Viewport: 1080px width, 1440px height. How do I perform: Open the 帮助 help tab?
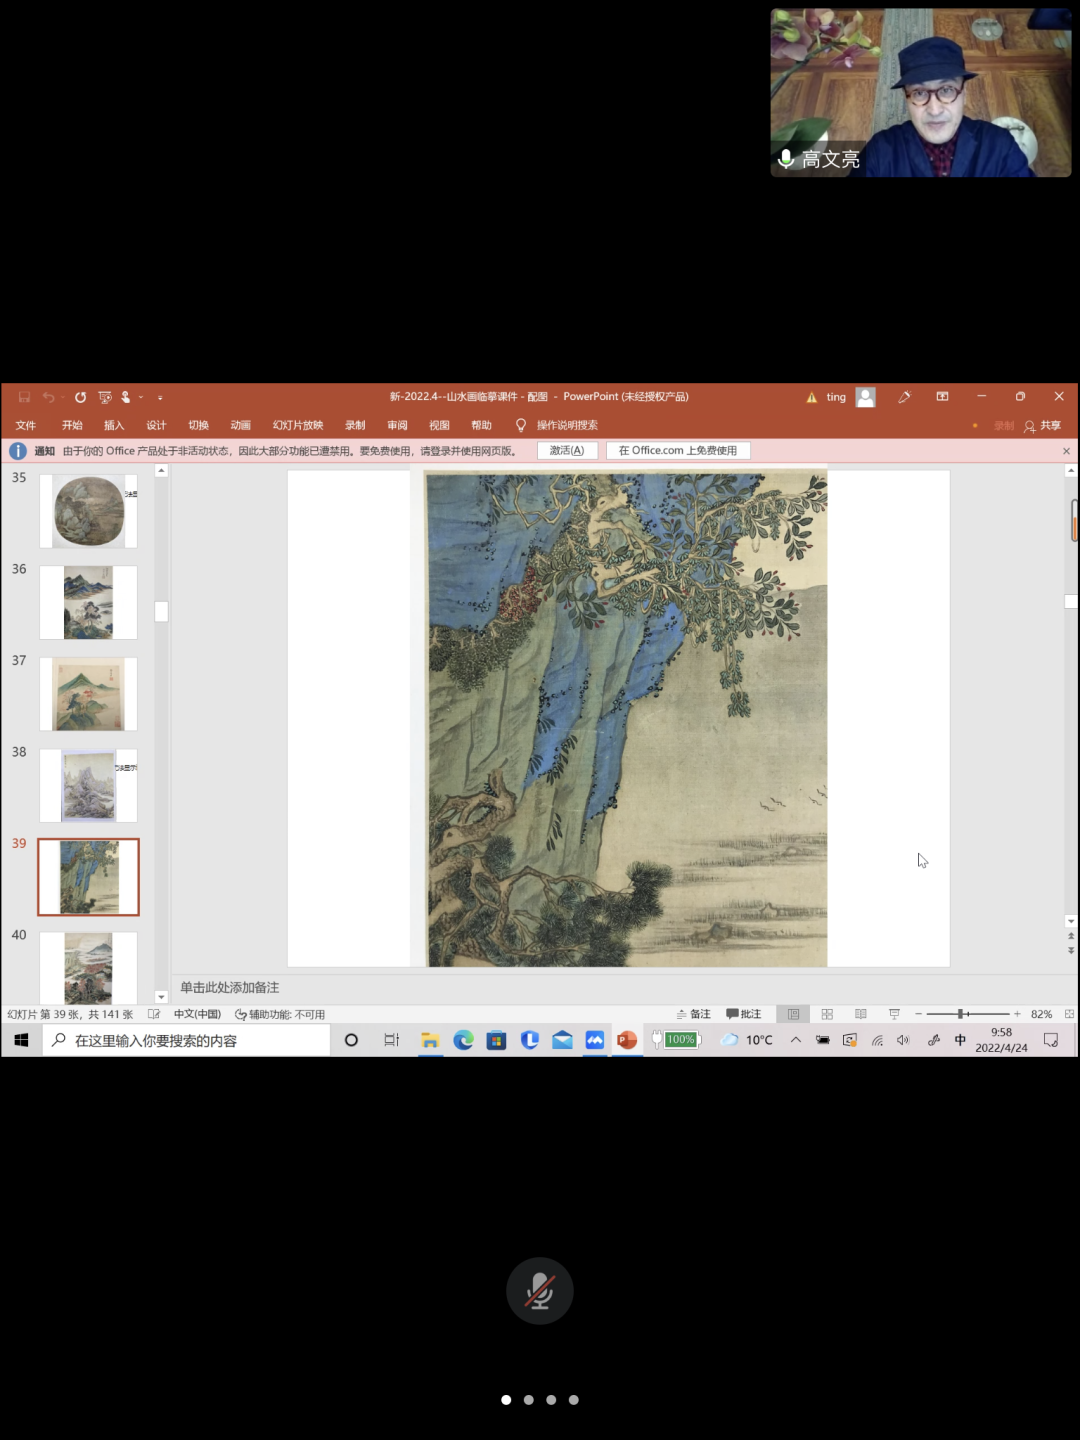[481, 425]
